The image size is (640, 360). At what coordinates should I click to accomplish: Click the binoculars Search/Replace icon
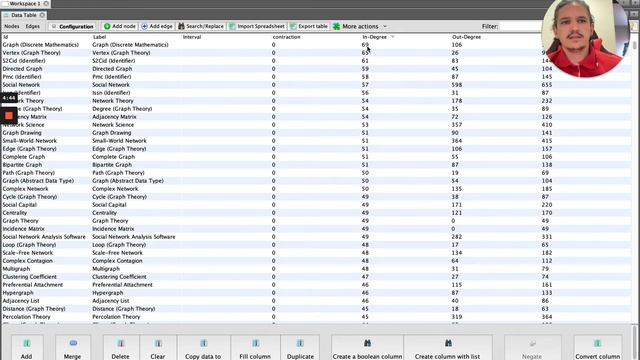[x=181, y=26]
